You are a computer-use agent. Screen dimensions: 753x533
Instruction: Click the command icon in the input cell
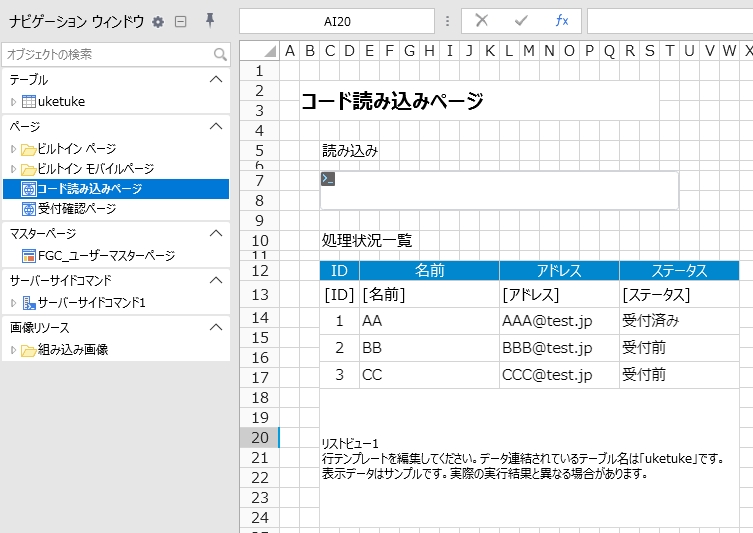[x=328, y=179]
